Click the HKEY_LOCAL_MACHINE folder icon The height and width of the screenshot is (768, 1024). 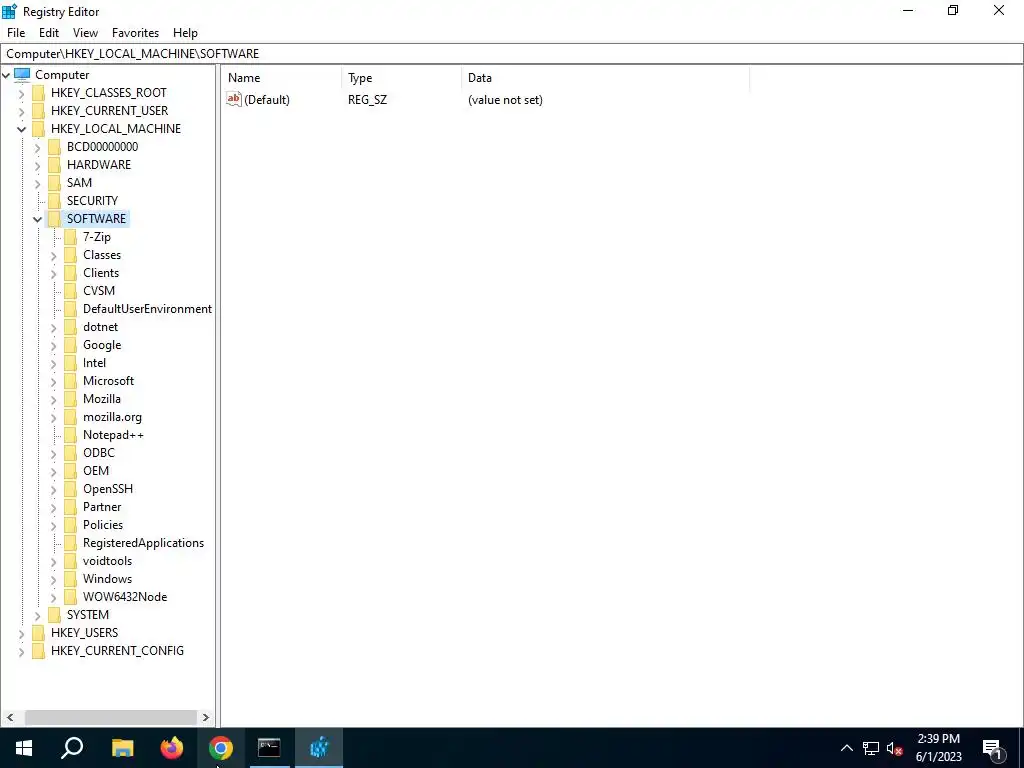39,129
